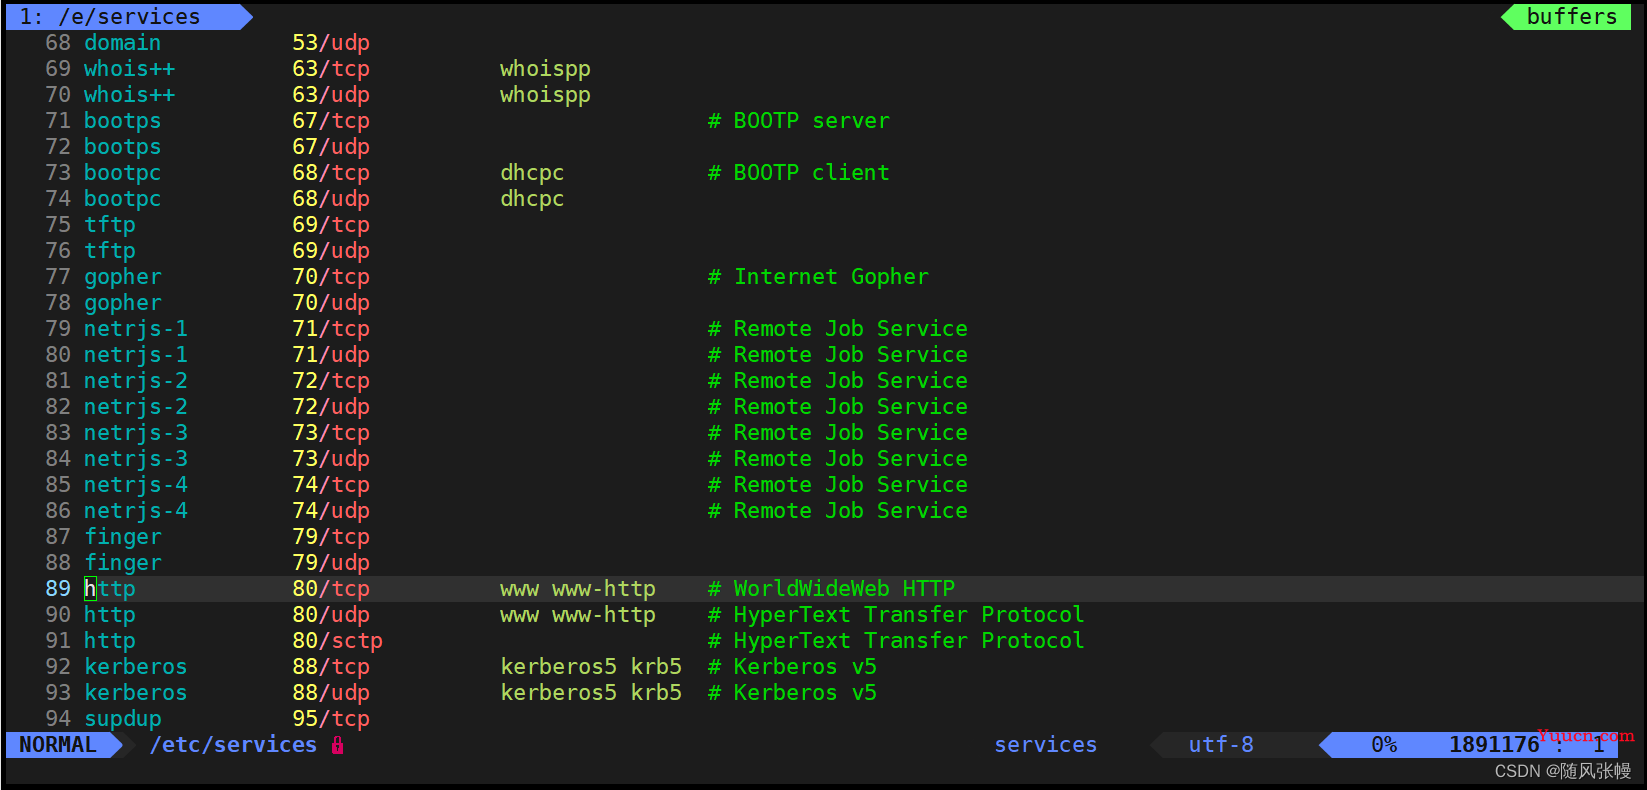The width and height of the screenshot is (1647, 790).
Task: Click the utf-8 encoding indicator
Action: tap(1221, 745)
